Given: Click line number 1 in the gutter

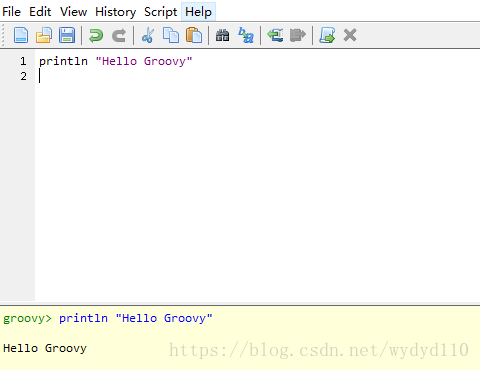Looking at the screenshot, I should (23, 61).
